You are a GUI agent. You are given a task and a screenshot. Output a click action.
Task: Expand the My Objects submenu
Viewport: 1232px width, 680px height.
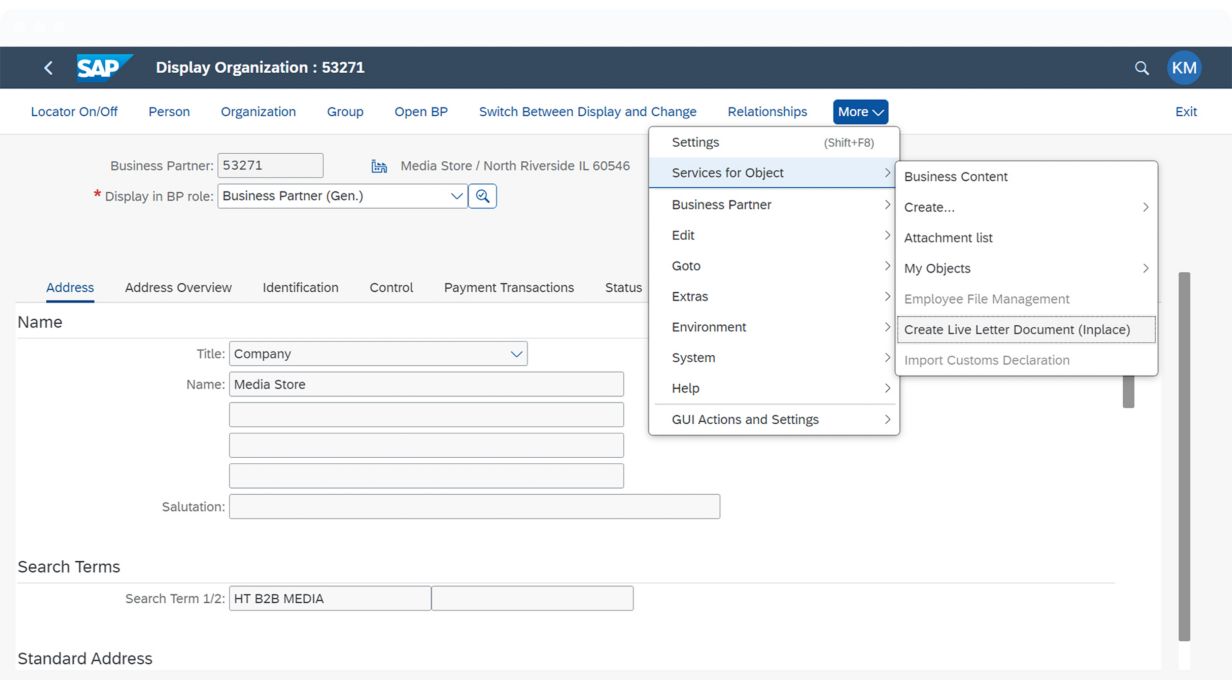(1026, 268)
